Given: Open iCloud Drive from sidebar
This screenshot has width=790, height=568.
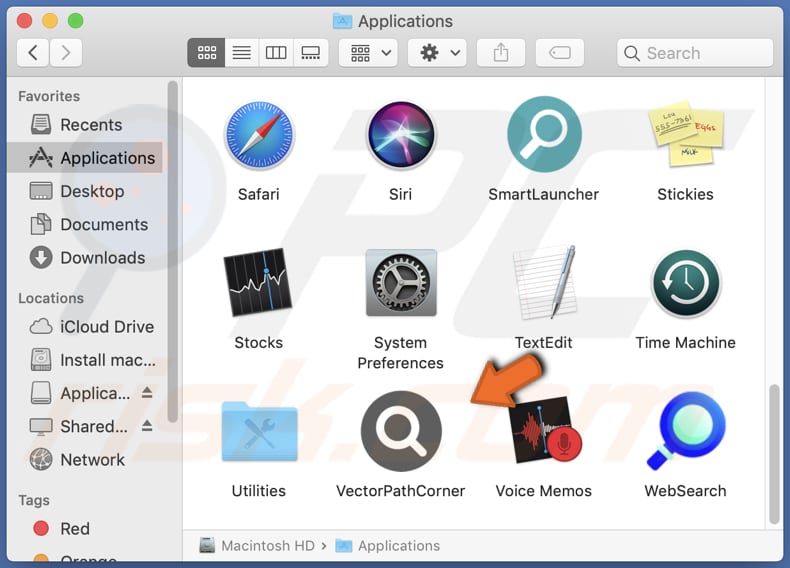Looking at the screenshot, I should coord(106,327).
